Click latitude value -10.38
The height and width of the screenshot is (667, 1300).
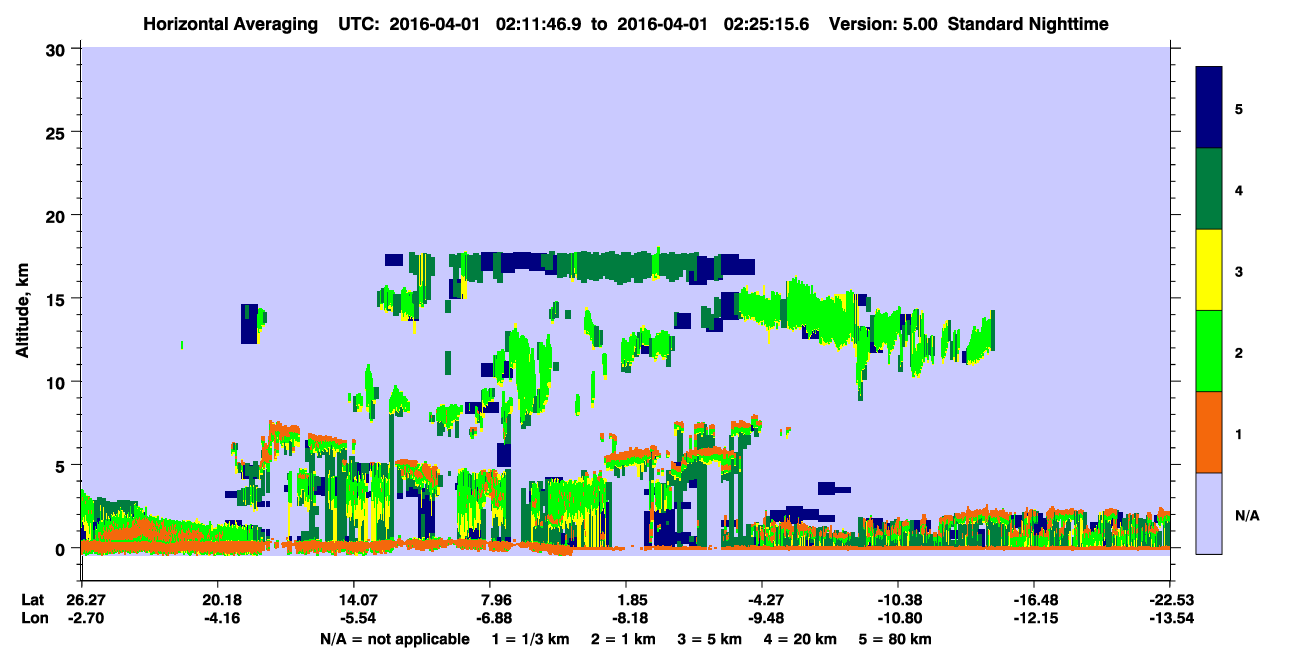click(898, 600)
